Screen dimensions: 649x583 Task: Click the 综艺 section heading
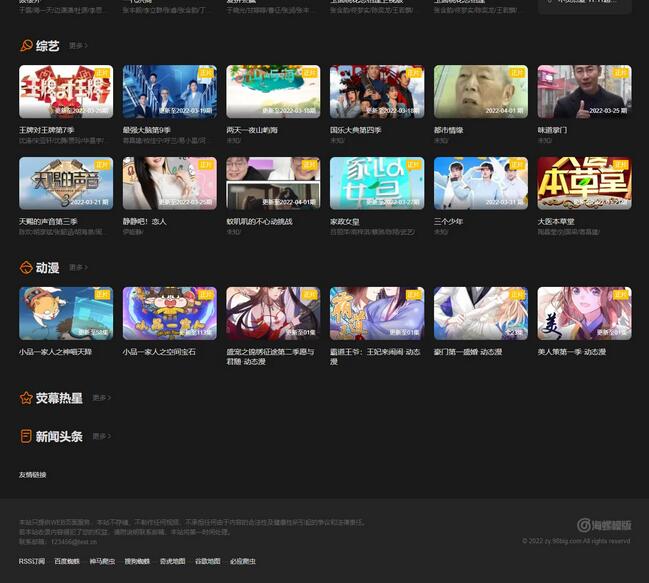[x=48, y=46]
